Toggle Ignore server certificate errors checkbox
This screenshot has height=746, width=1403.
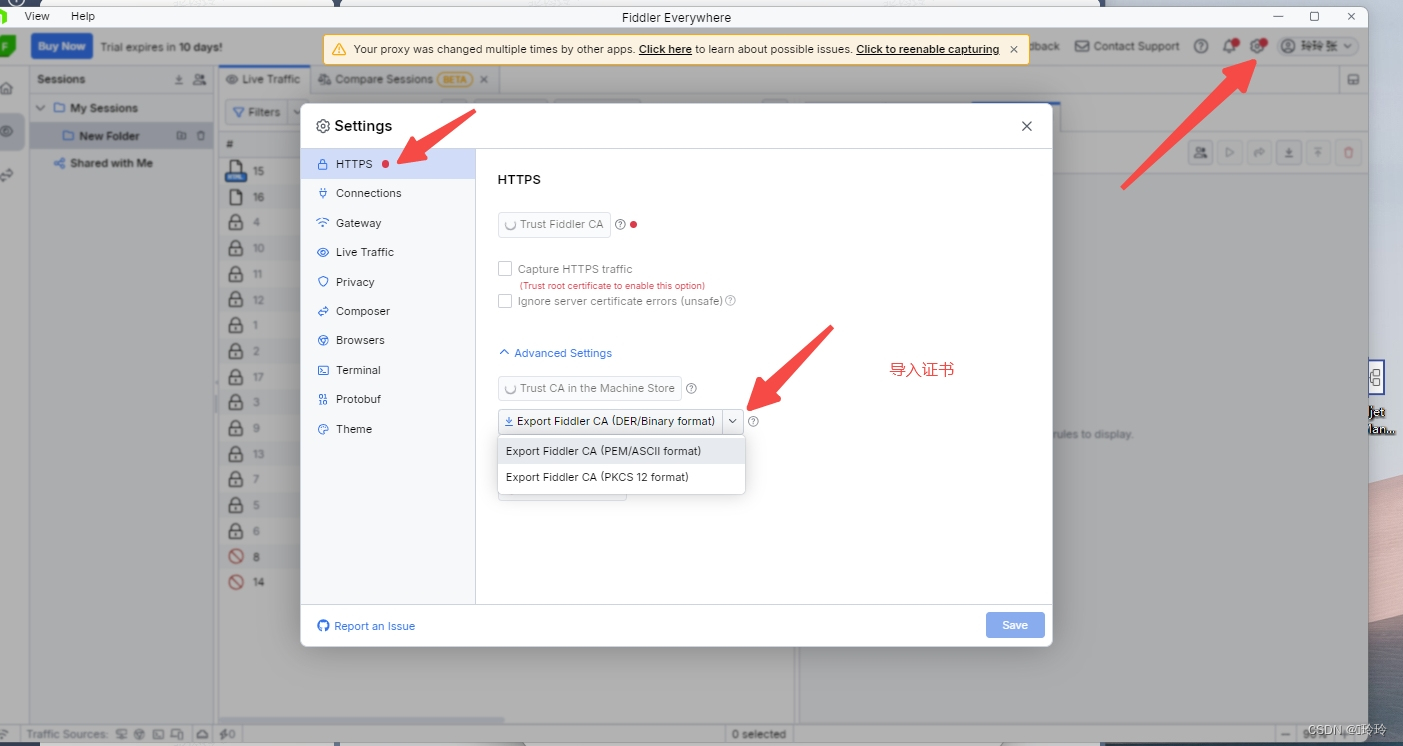coord(505,301)
